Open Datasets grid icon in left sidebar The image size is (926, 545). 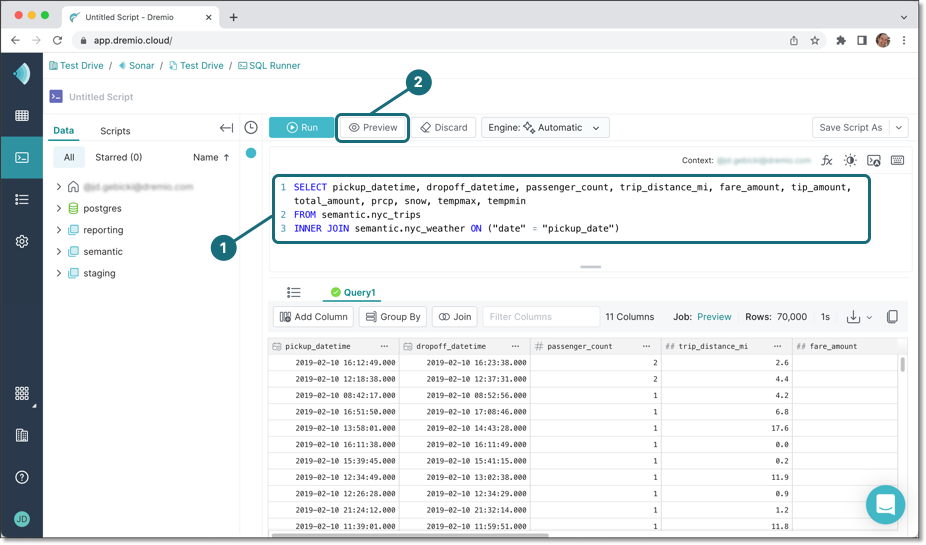21,116
